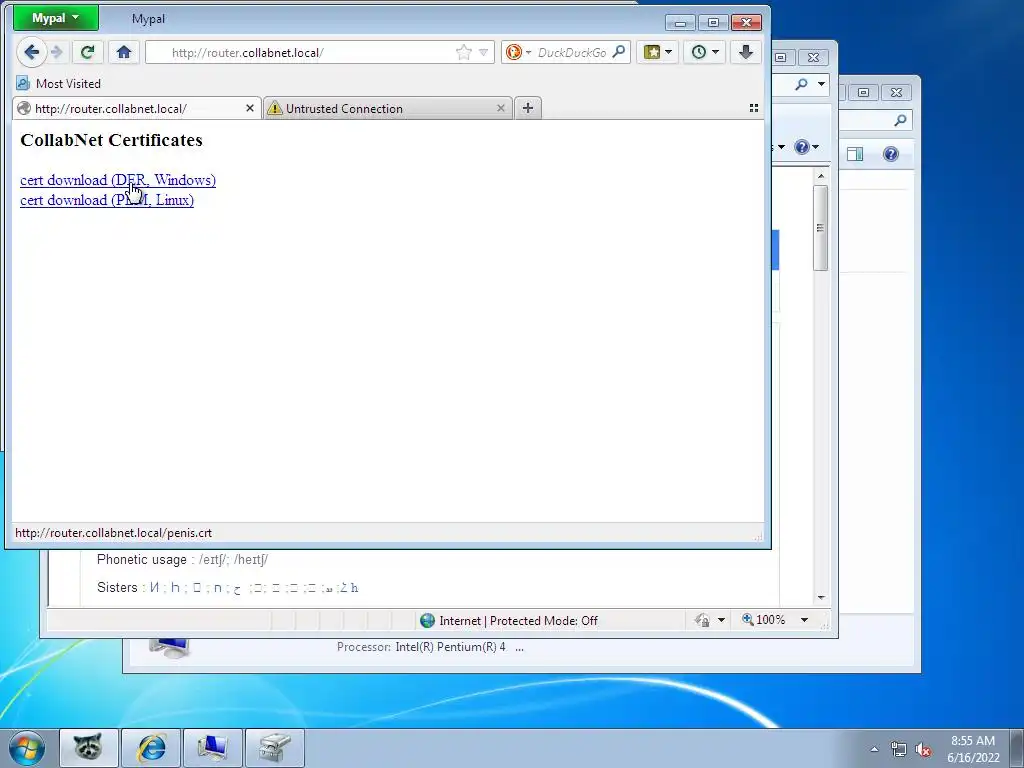Click the devices taskbar icon

[x=275, y=748]
